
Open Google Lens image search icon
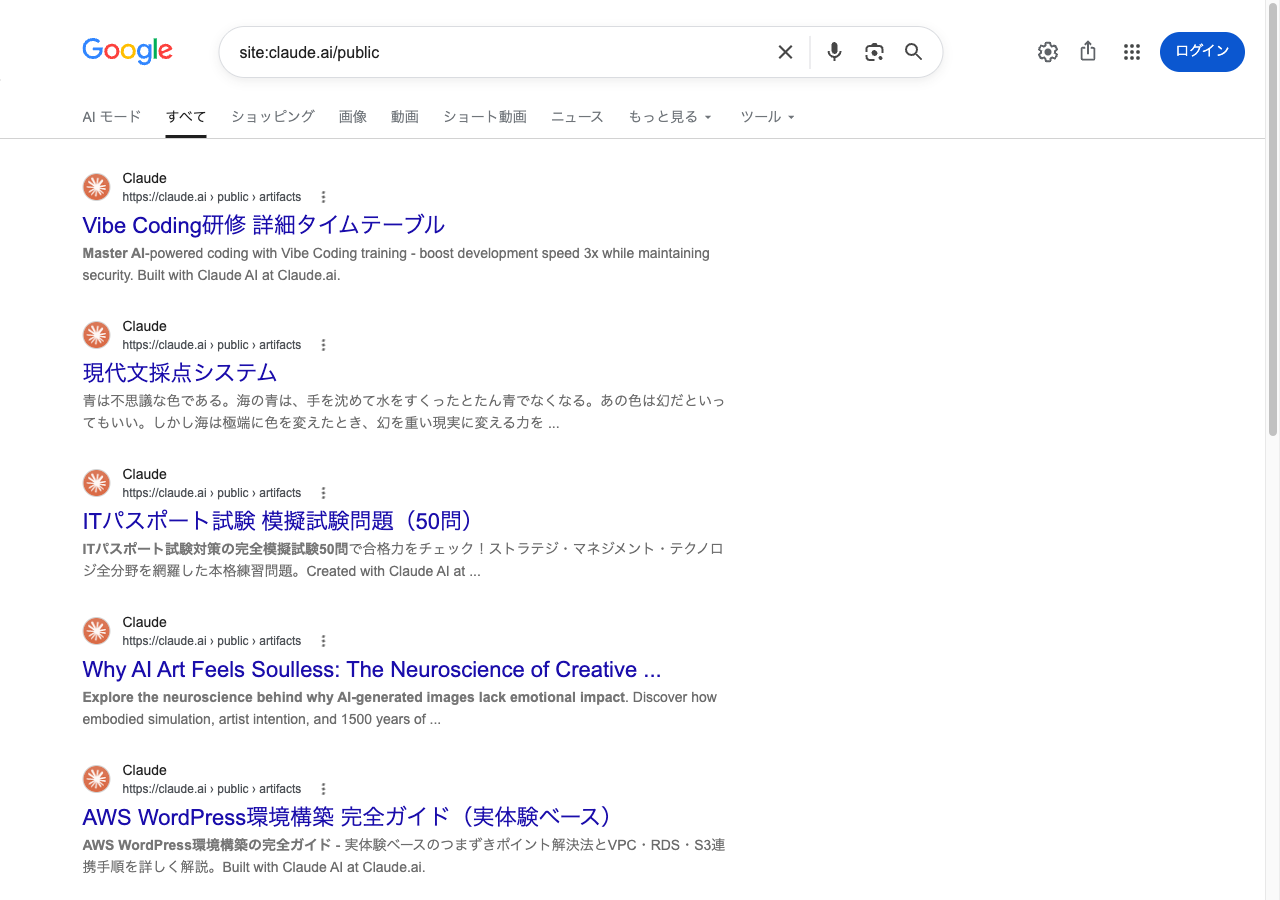coord(874,52)
